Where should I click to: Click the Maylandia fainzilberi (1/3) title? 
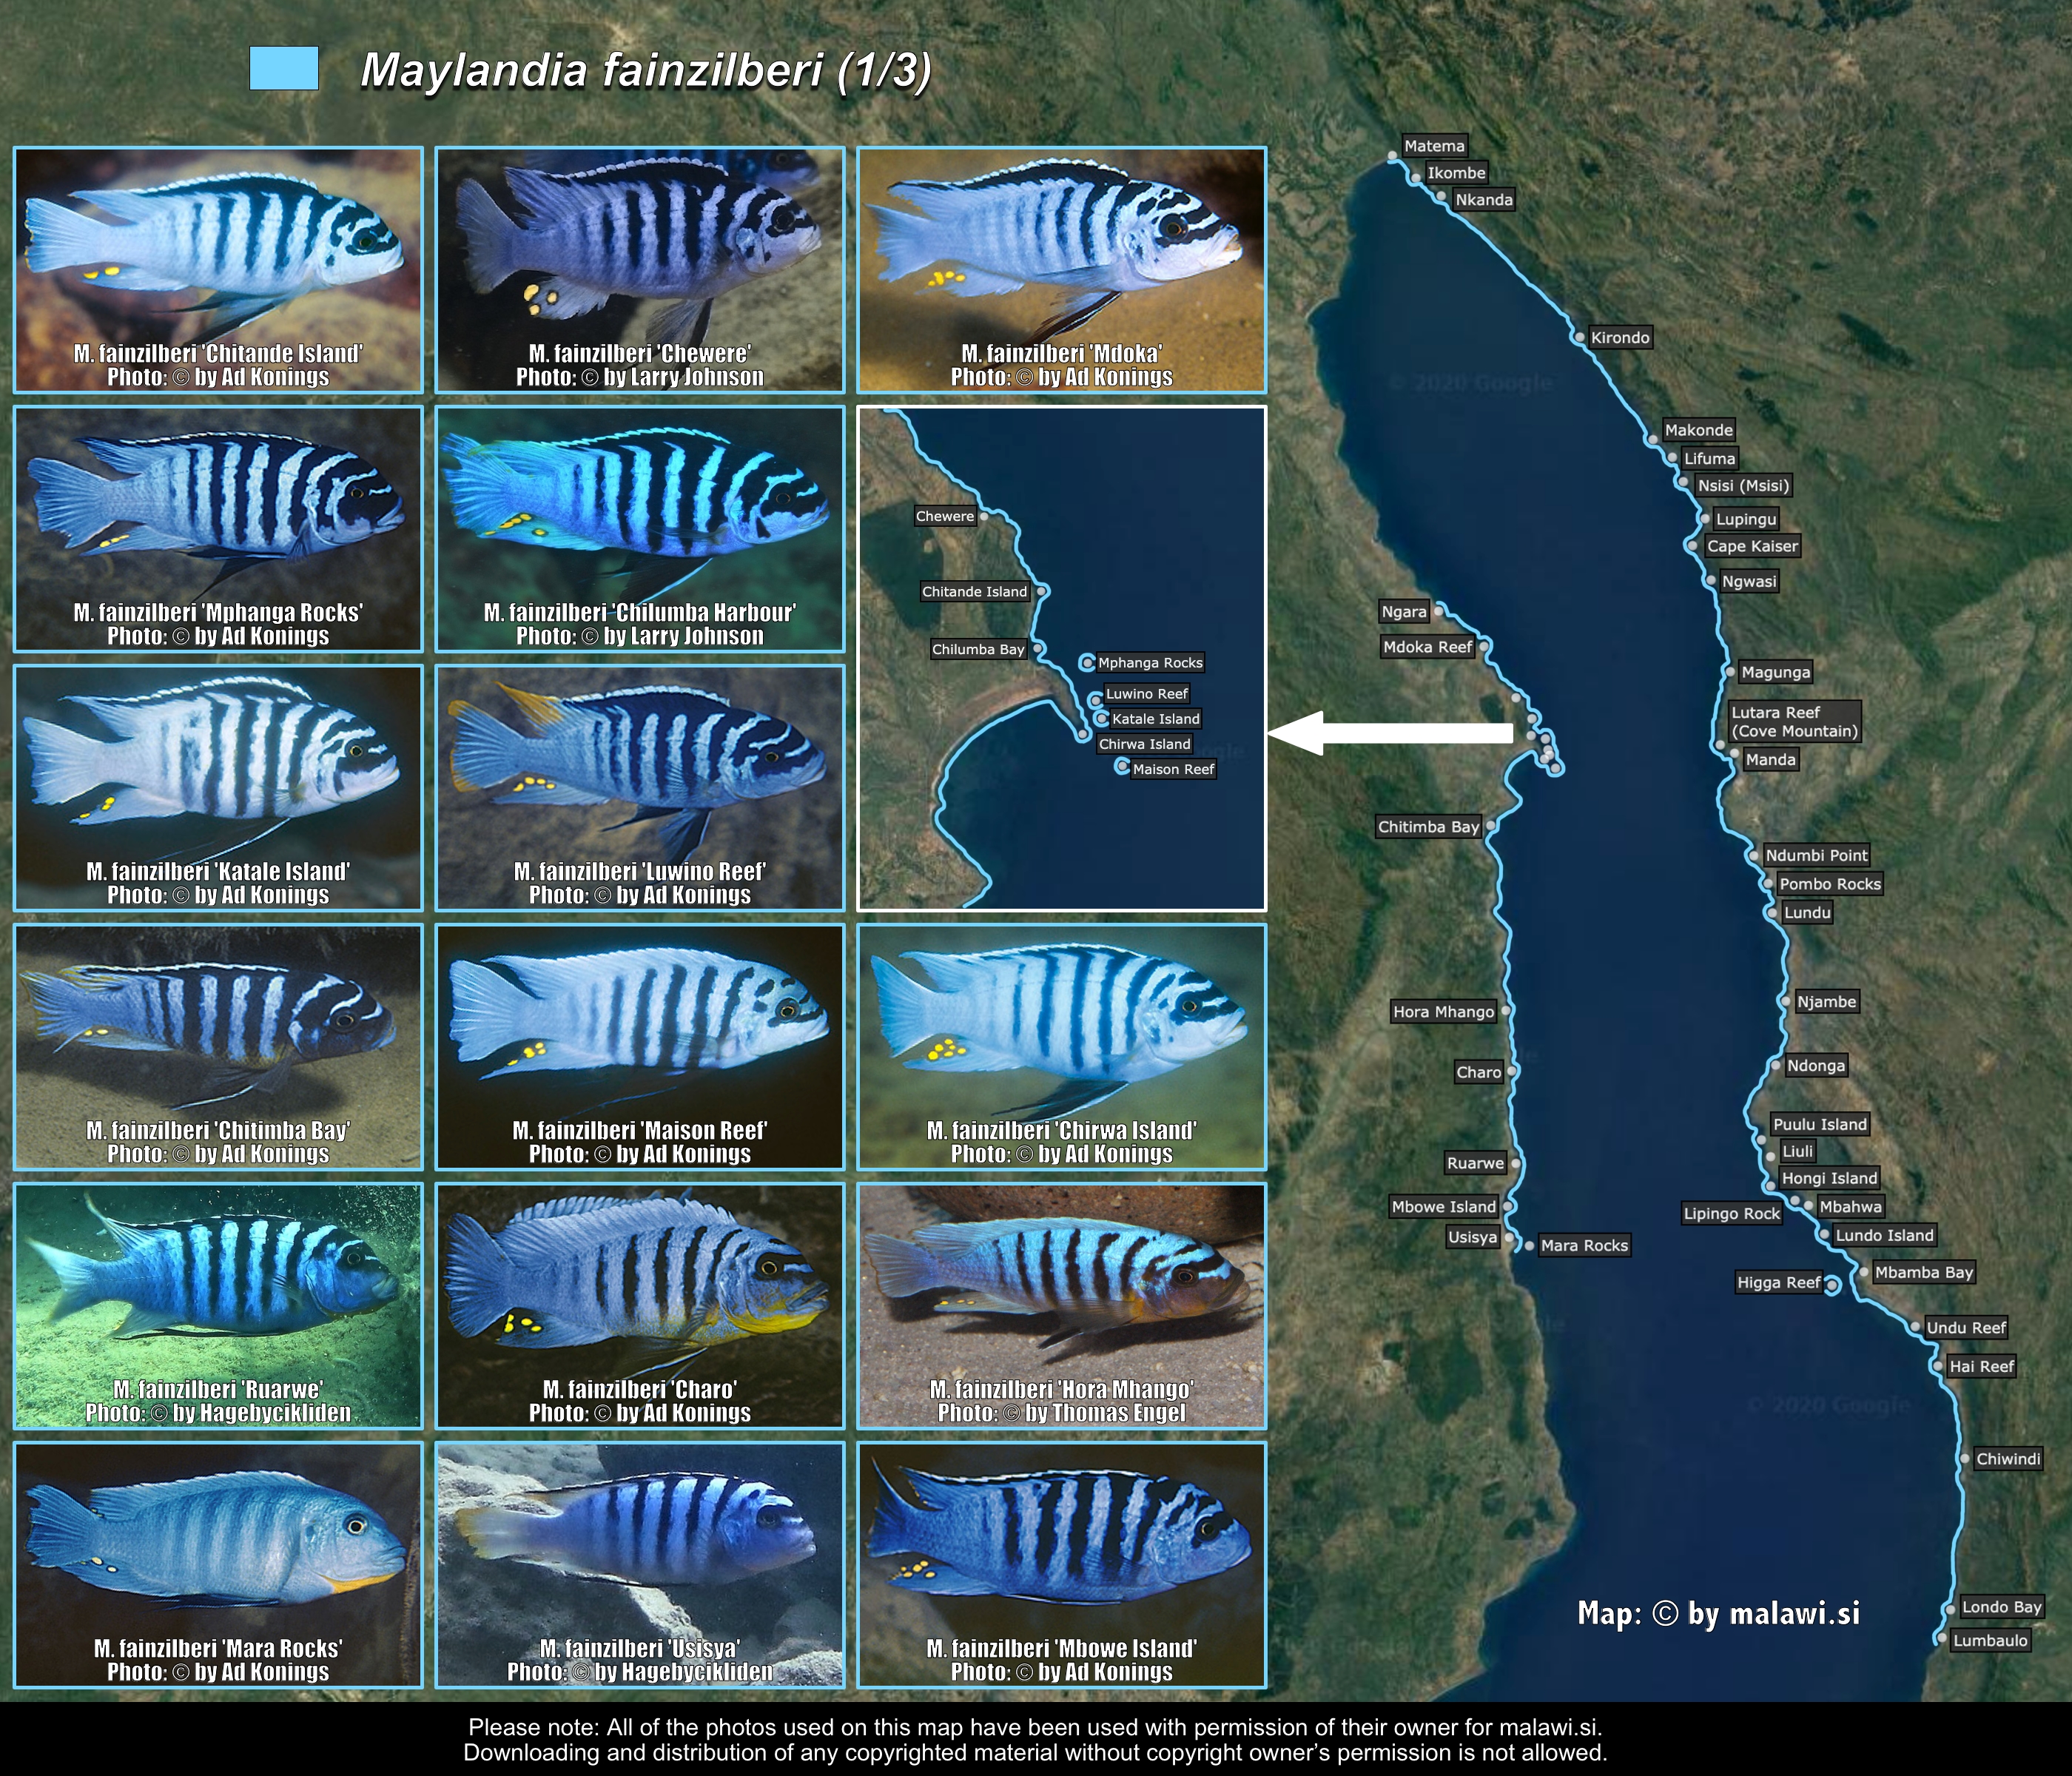tap(646, 70)
